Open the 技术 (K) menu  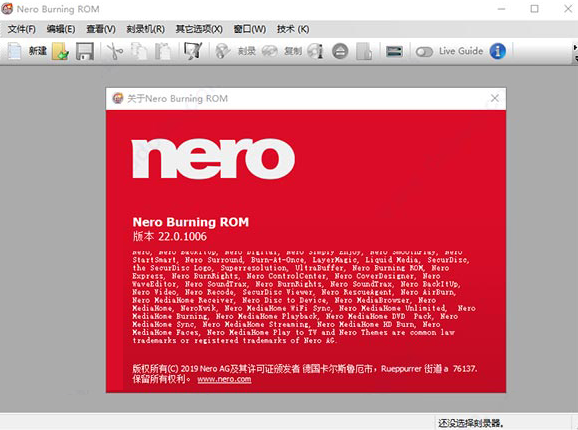(293, 29)
